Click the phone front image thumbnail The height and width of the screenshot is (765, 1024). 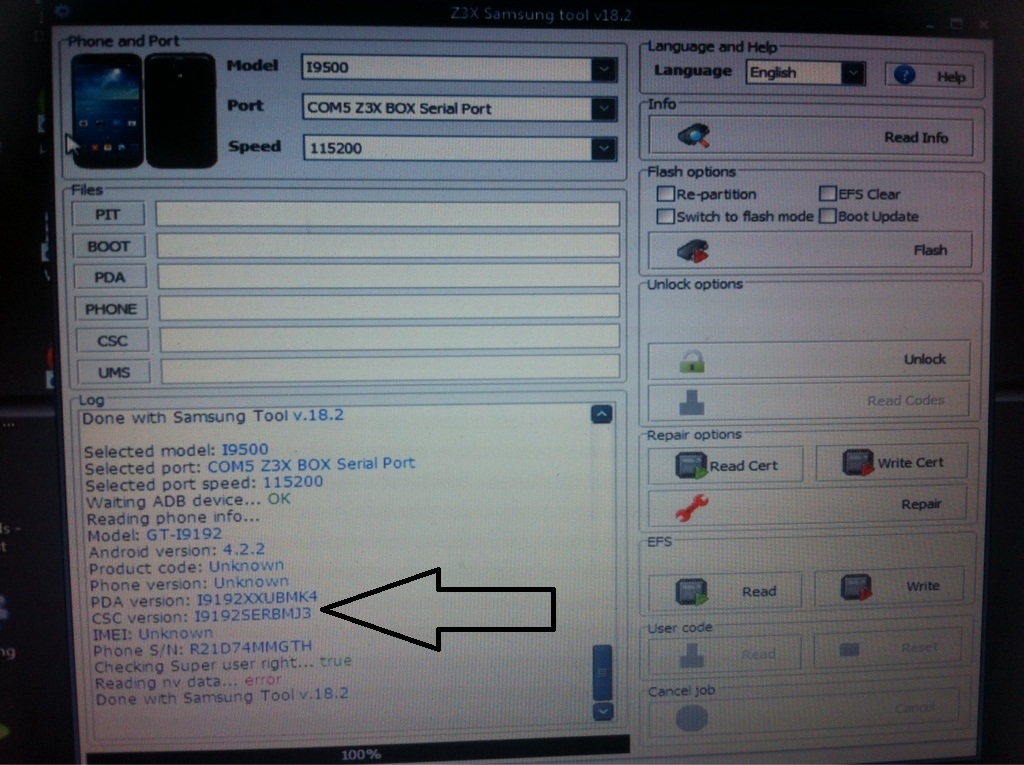tap(106, 111)
